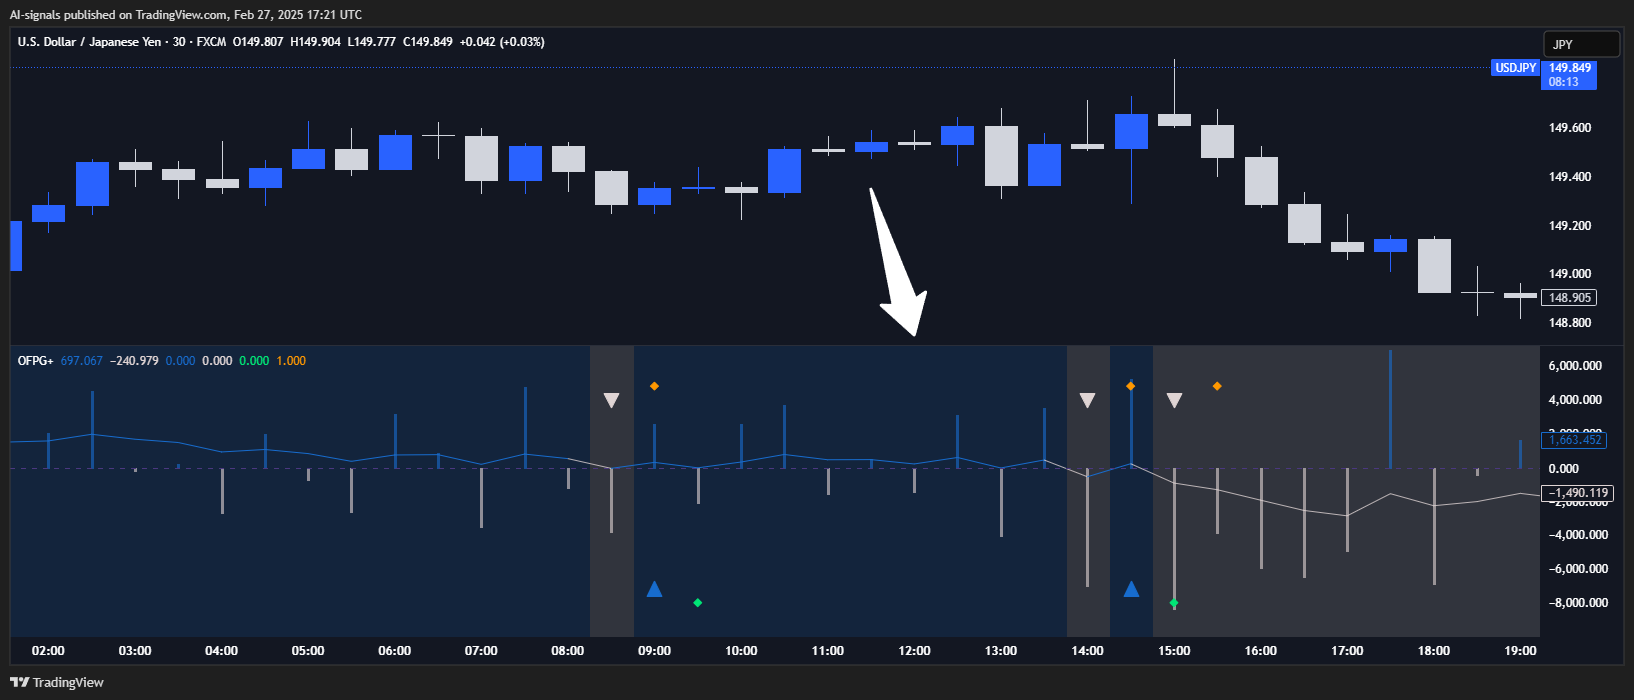Click the TradingView logo
Screen dimensions: 1634x700
[x=57, y=682]
